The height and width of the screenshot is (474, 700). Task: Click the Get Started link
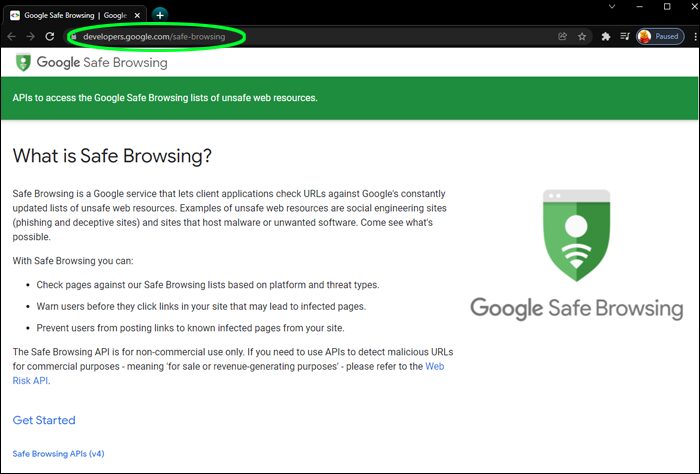click(x=44, y=420)
